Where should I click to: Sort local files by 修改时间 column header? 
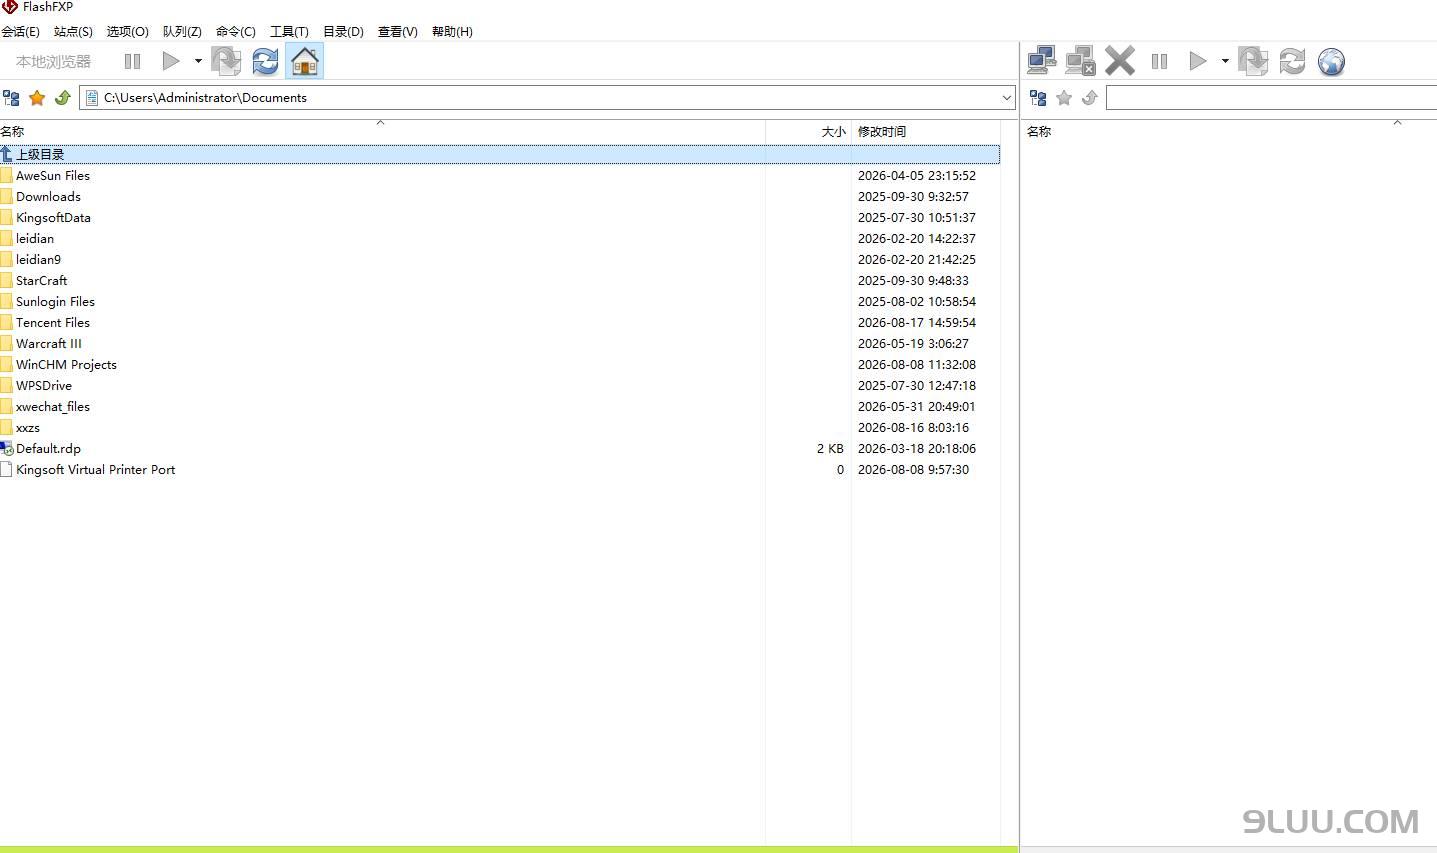click(926, 131)
